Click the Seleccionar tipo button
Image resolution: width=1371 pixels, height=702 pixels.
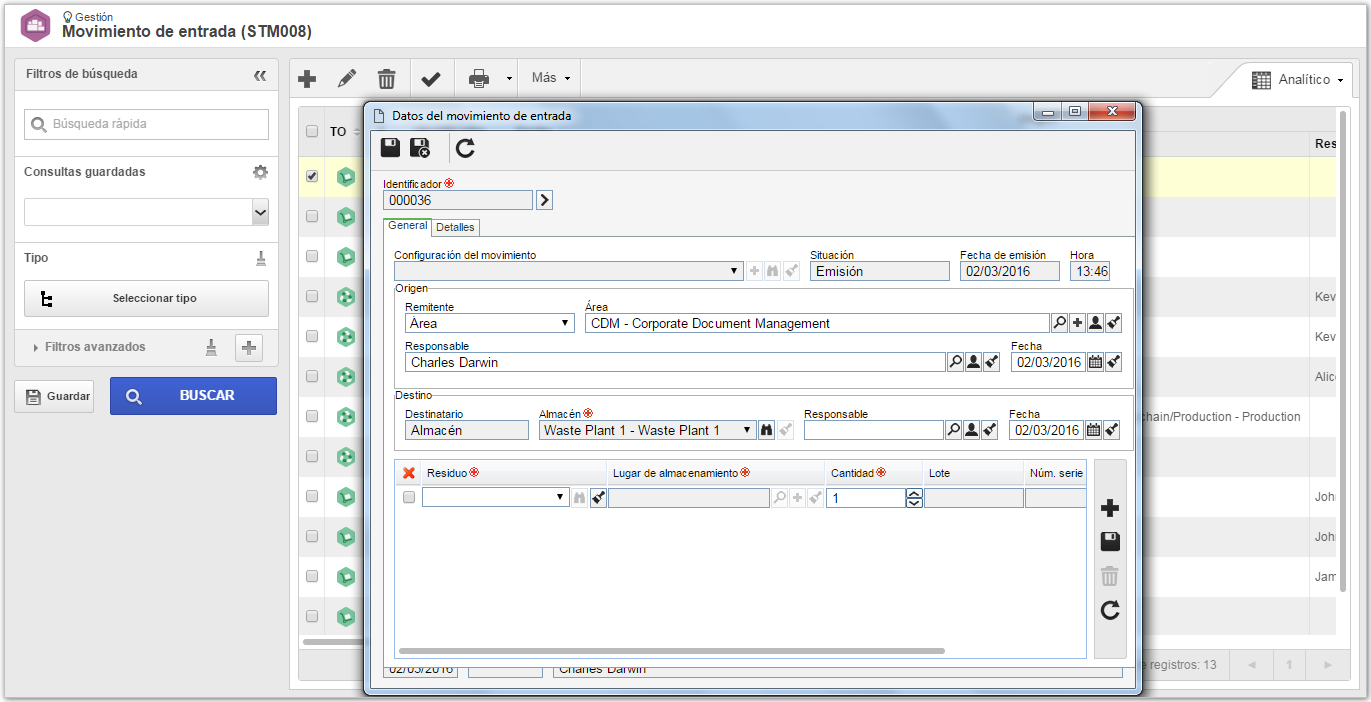(x=146, y=299)
